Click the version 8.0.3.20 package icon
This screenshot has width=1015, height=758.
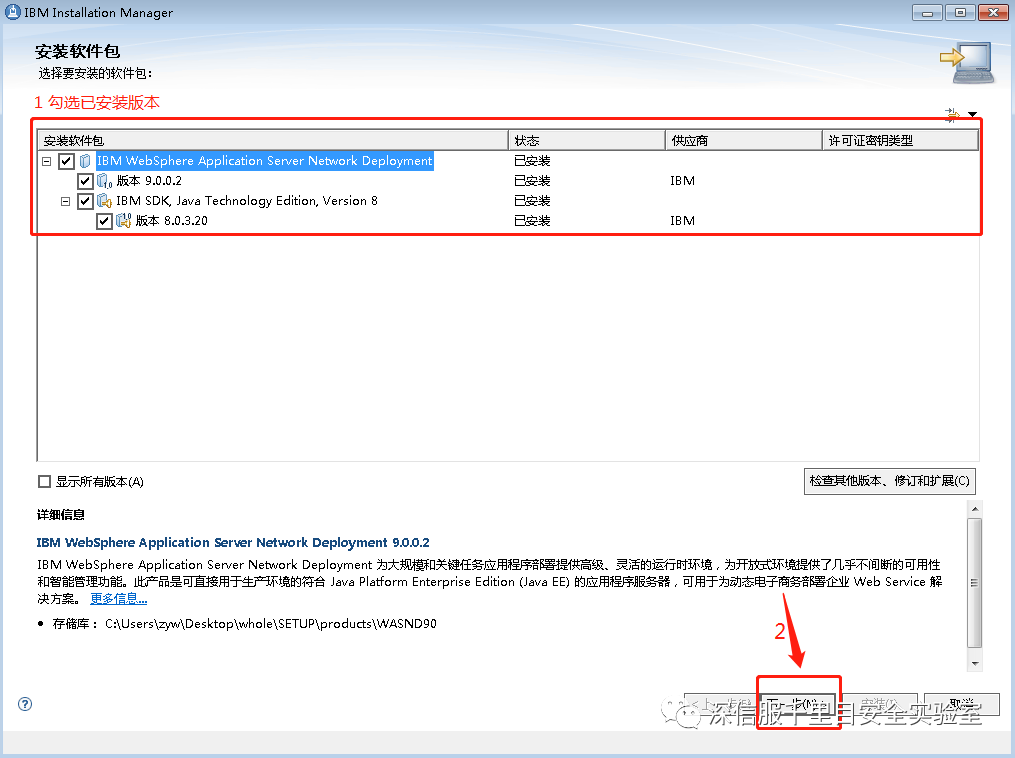pyautogui.click(x=123, y=221)
